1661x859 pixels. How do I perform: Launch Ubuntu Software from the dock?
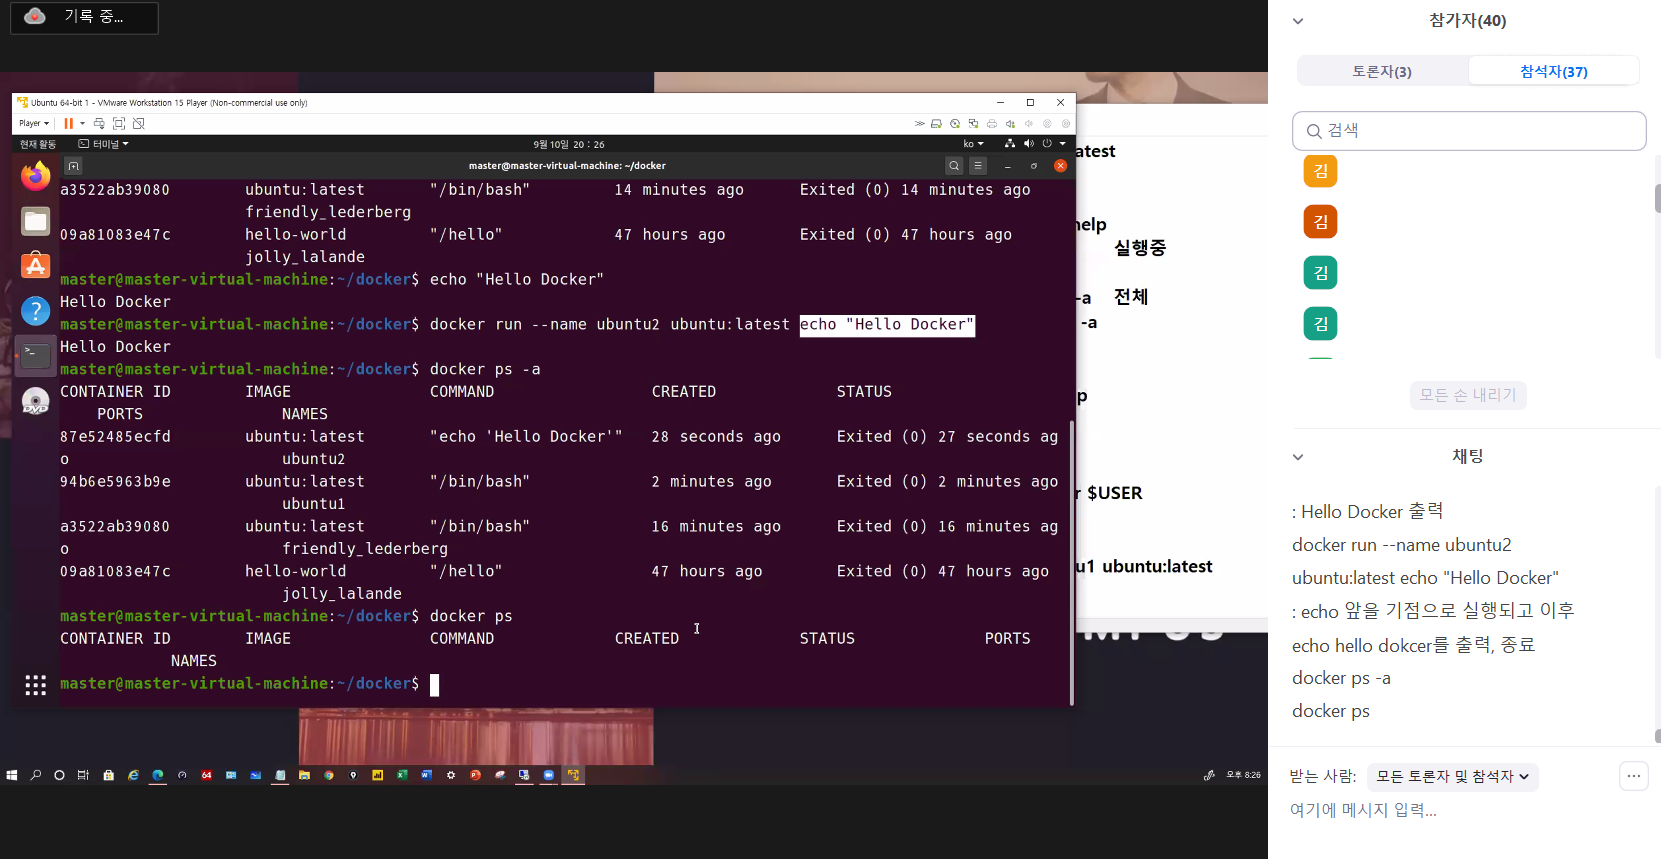point(36,266)
